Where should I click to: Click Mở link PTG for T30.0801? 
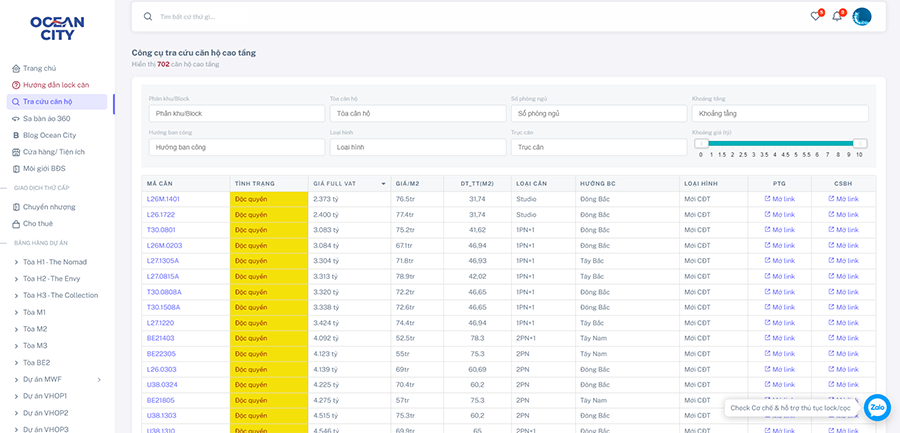point(779,230)
